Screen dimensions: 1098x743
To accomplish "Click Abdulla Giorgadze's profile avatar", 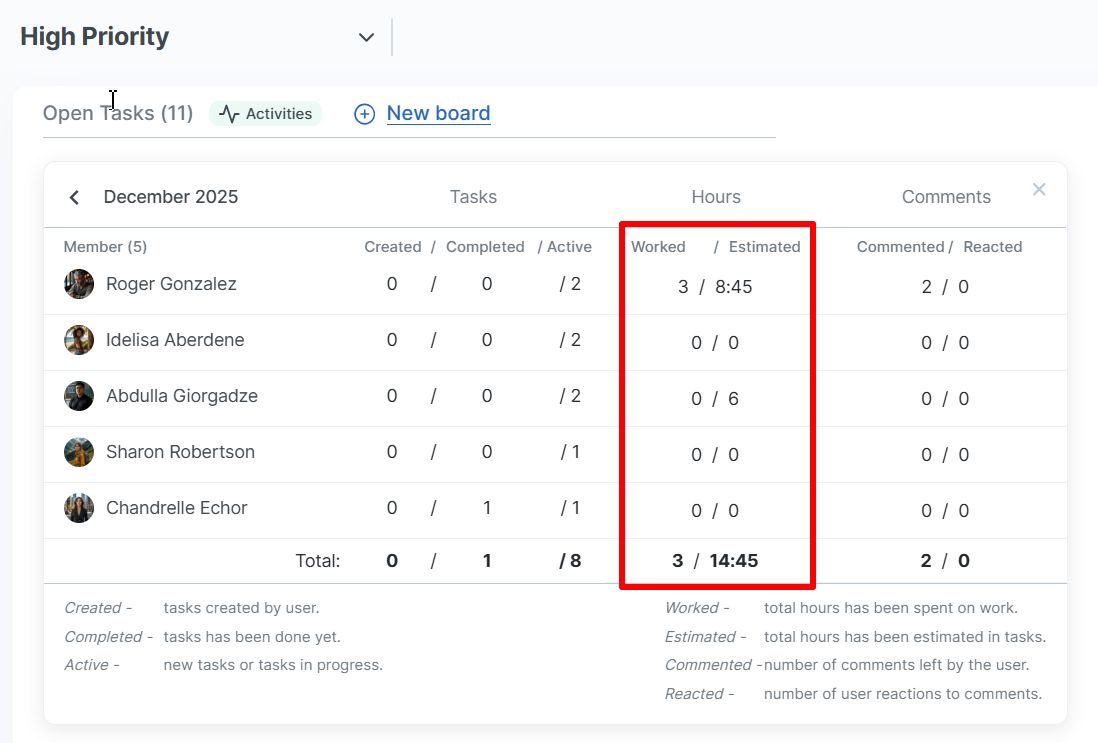I will [79, 396].
